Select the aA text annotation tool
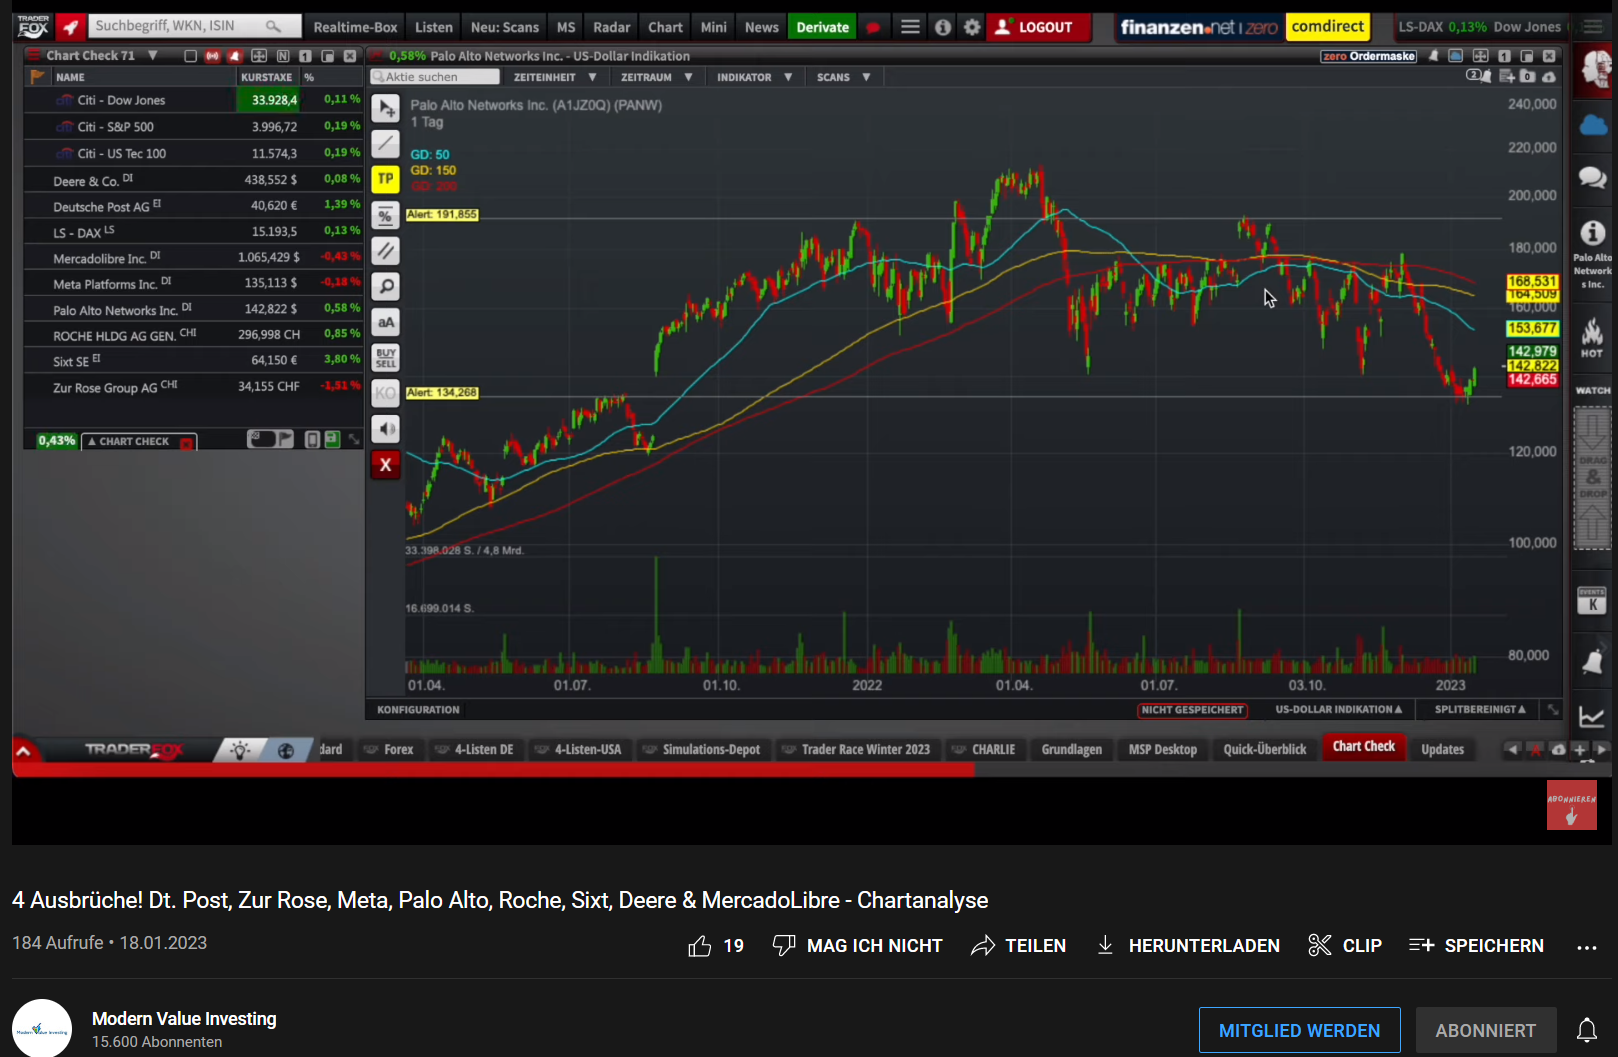This screenshot has width=1618, height=1057. (386, 322)
